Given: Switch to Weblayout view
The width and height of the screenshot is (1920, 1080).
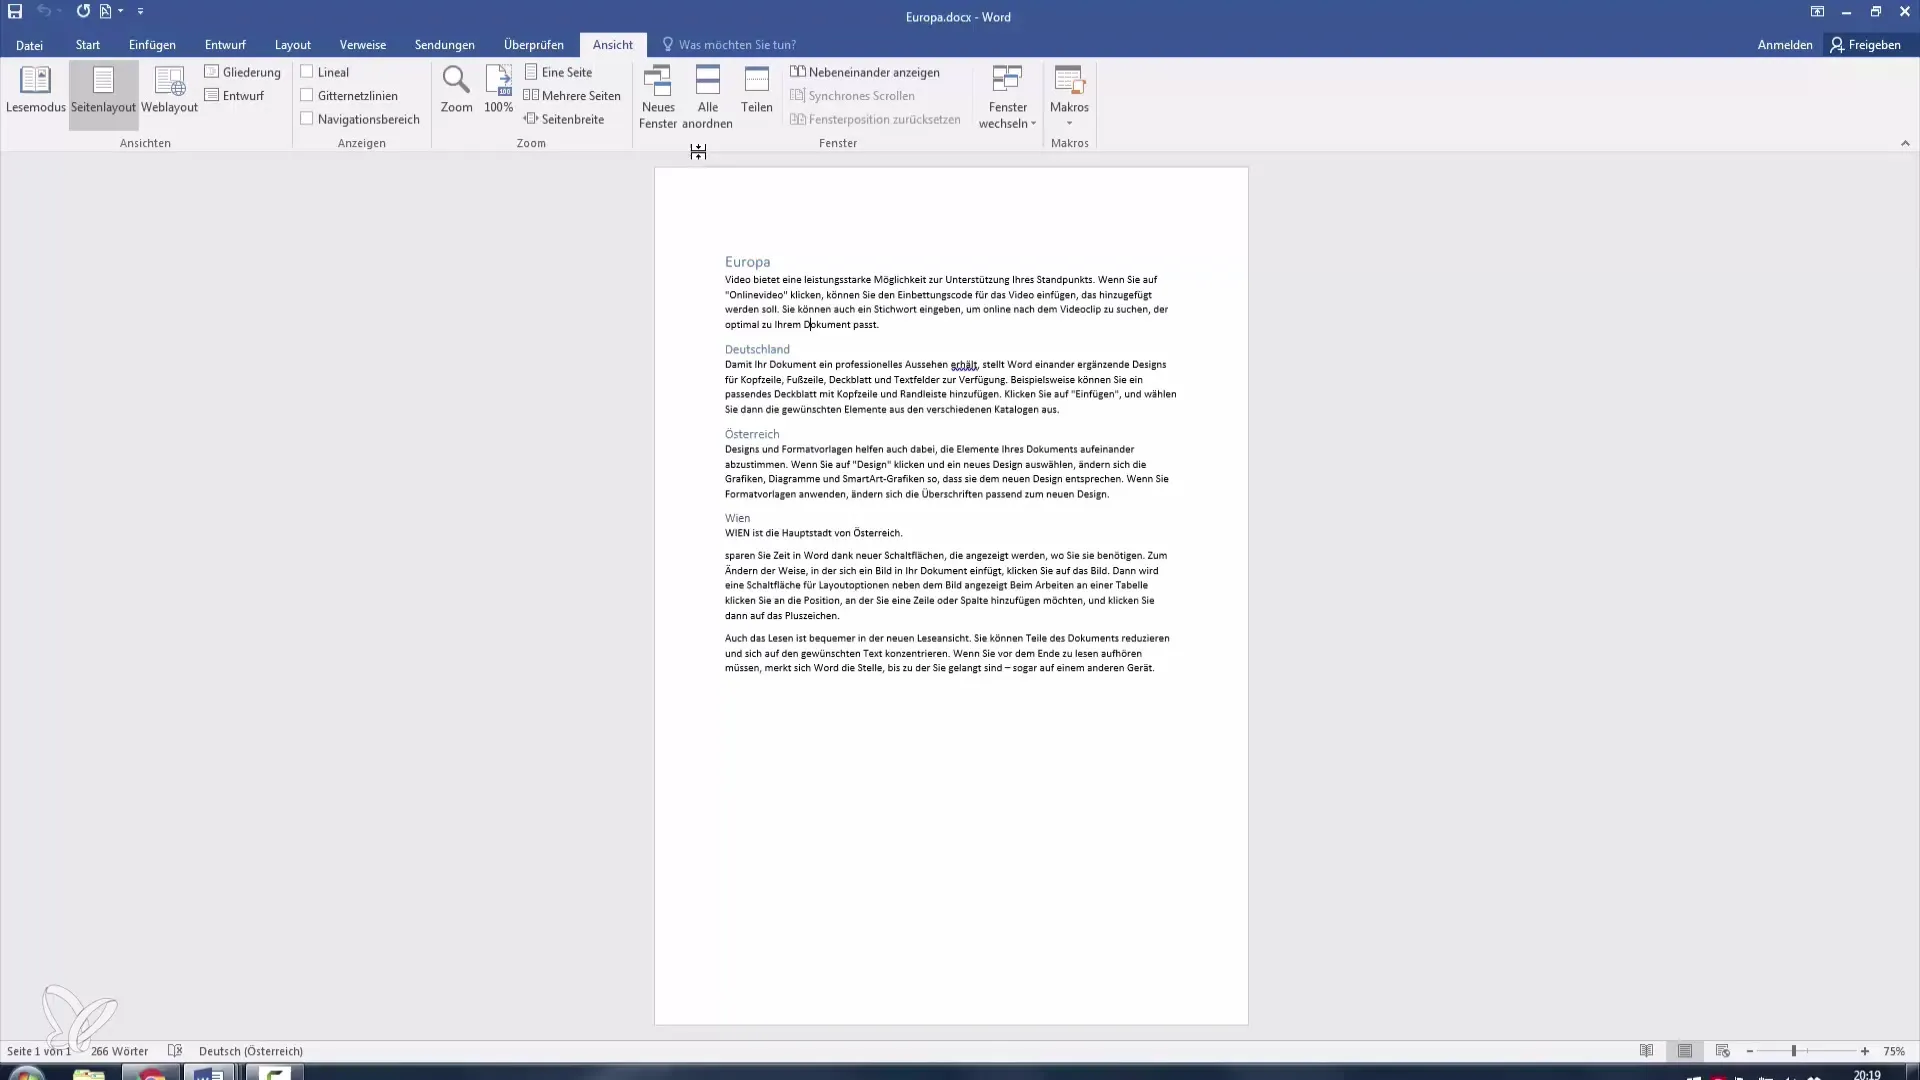Looking at the screenshot, I should pos(169,92).
